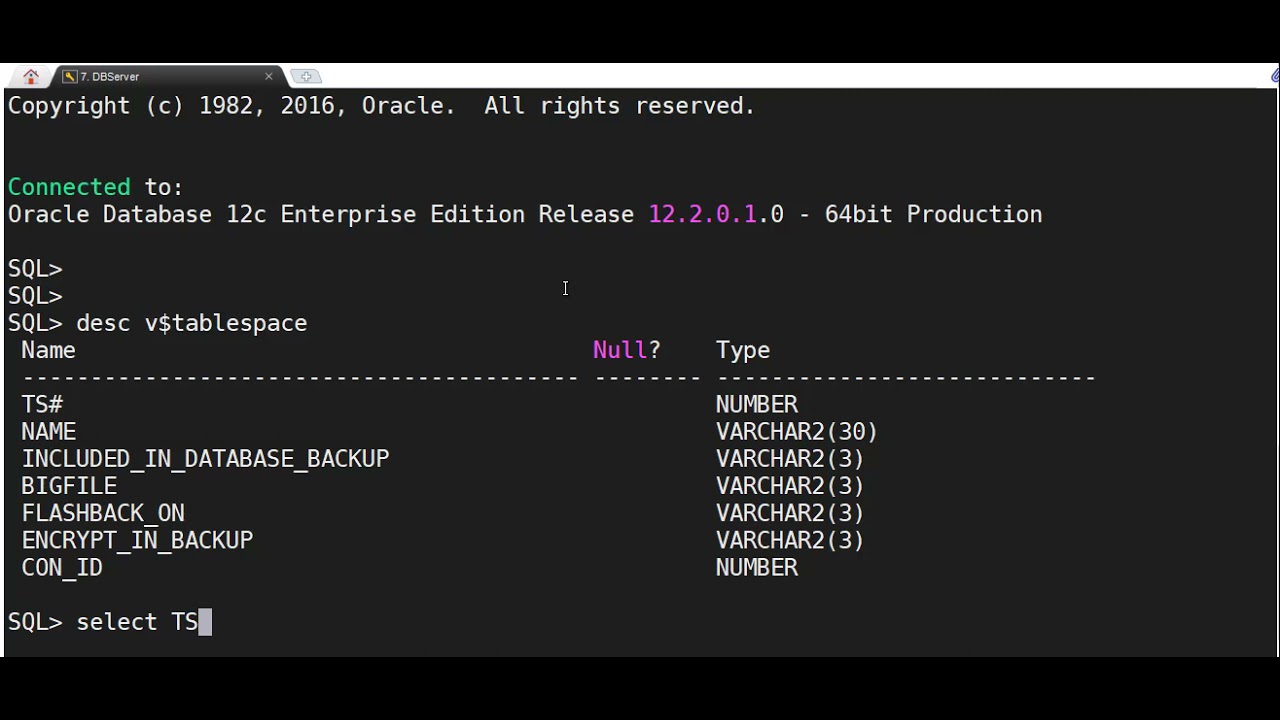Click the 12.2.0.1 release number
The width and height of the screenshot is (1280, 720).
tap(702, 214)
